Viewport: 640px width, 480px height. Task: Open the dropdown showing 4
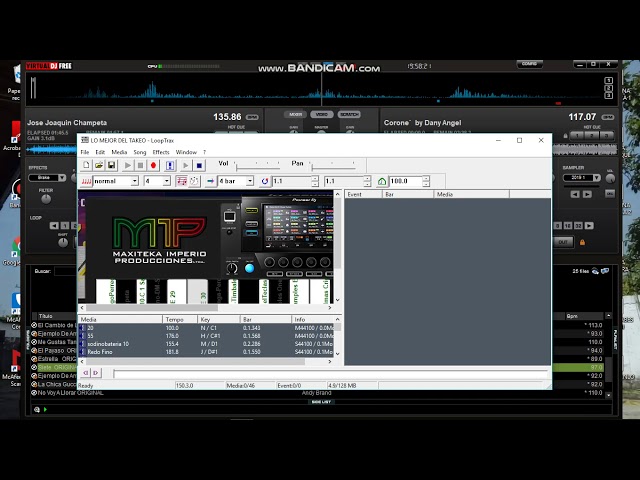167,181
